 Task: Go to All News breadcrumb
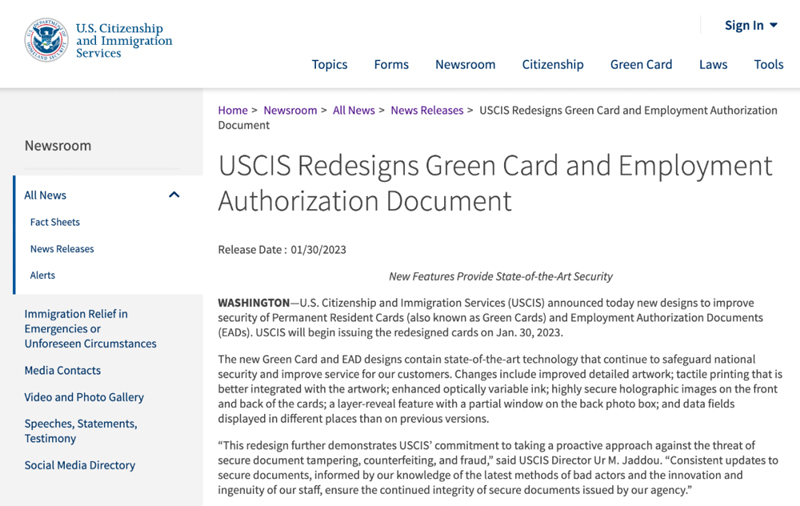[x=354, y=110]
